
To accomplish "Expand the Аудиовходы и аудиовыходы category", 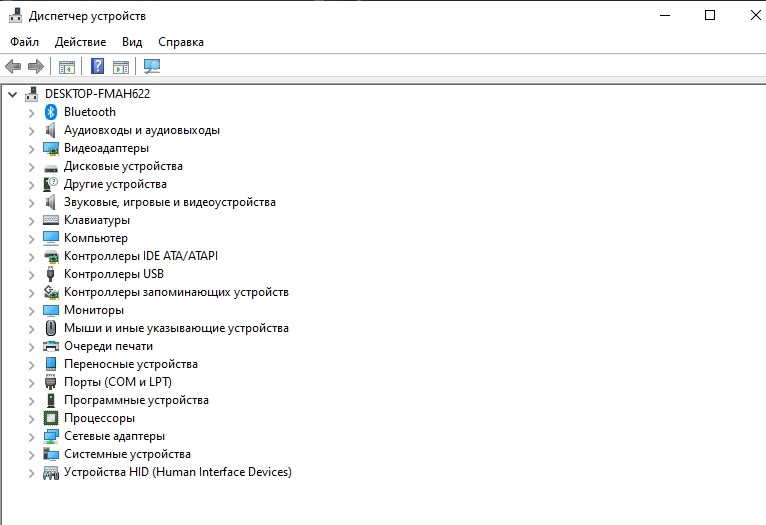I will click(32, 131).
